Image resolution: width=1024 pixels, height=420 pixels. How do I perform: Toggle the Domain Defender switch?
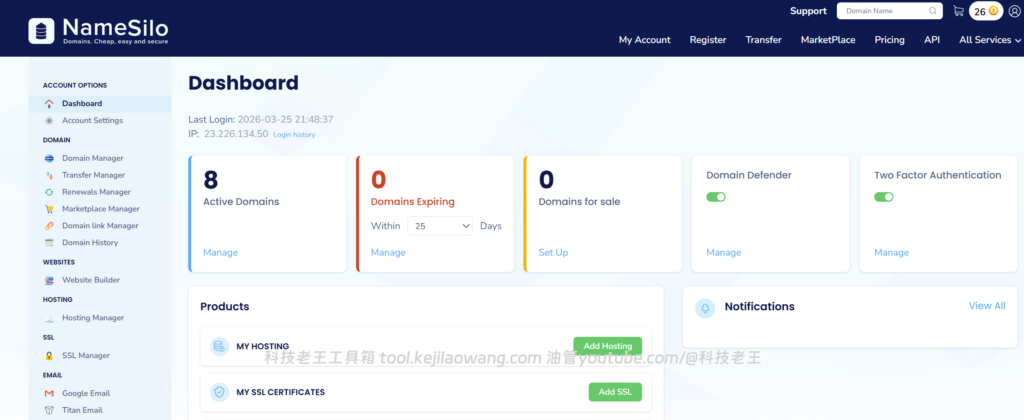click(x=716, y=197)
